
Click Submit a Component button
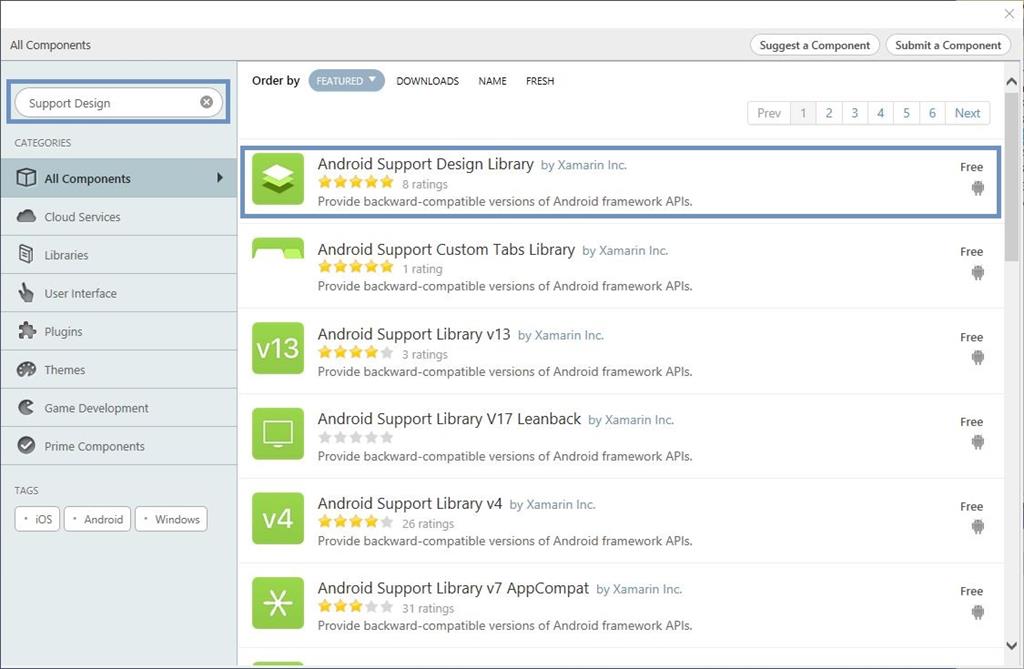coord(948,45)
